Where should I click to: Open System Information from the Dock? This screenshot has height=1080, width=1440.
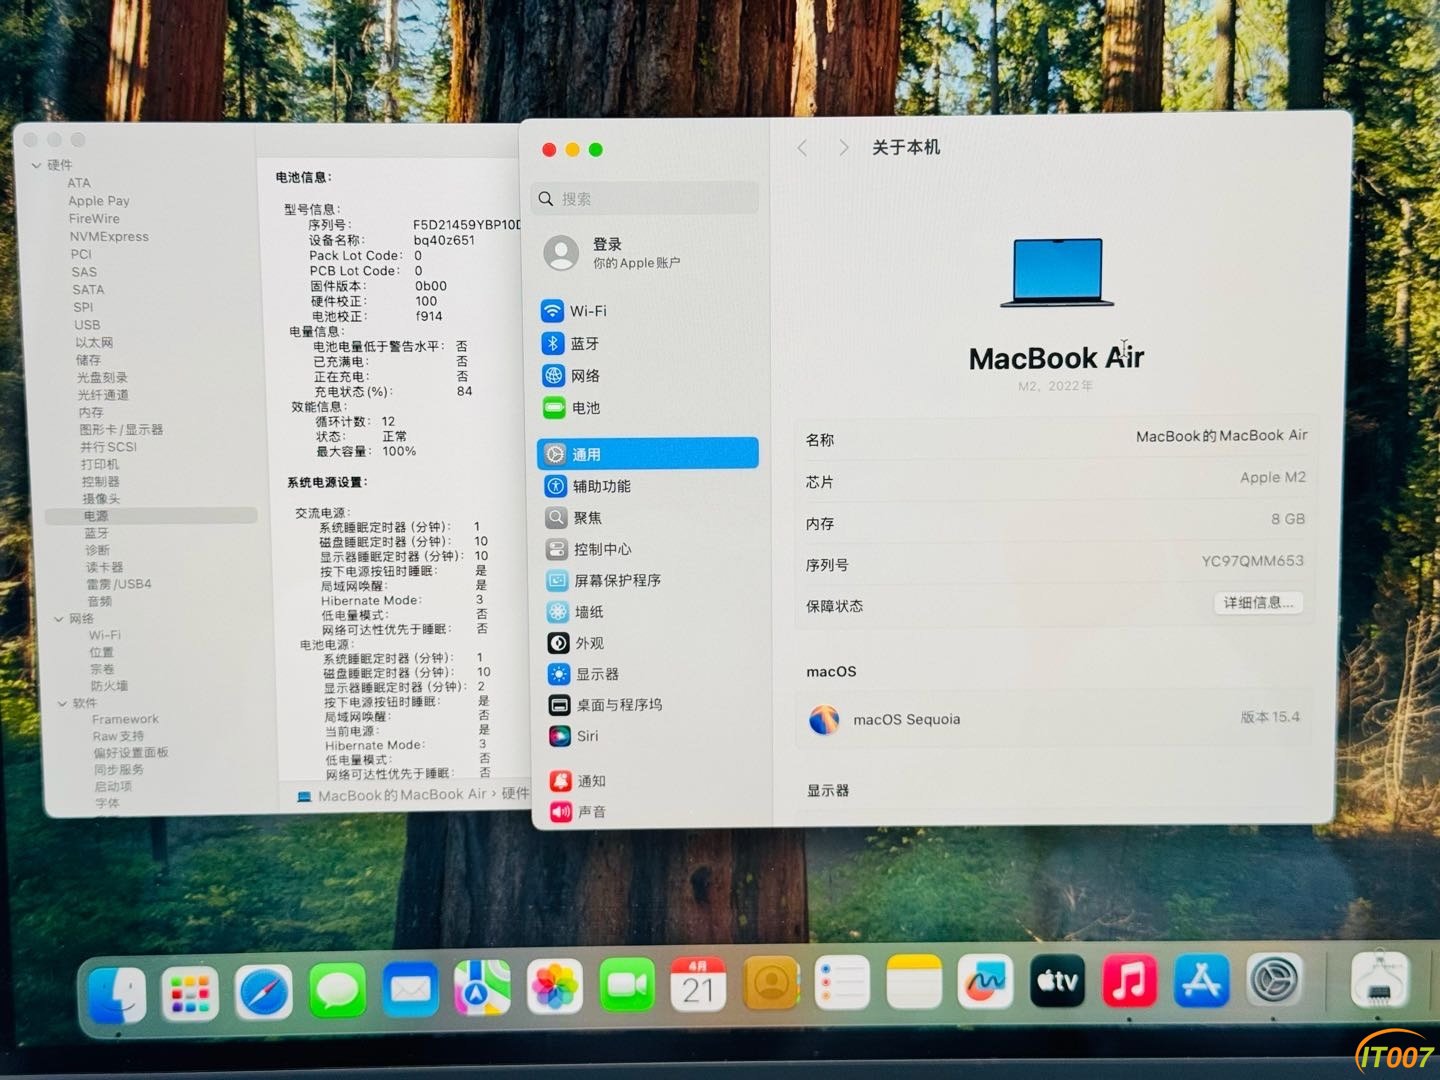pyautogui.click(x=1379, y=979)
